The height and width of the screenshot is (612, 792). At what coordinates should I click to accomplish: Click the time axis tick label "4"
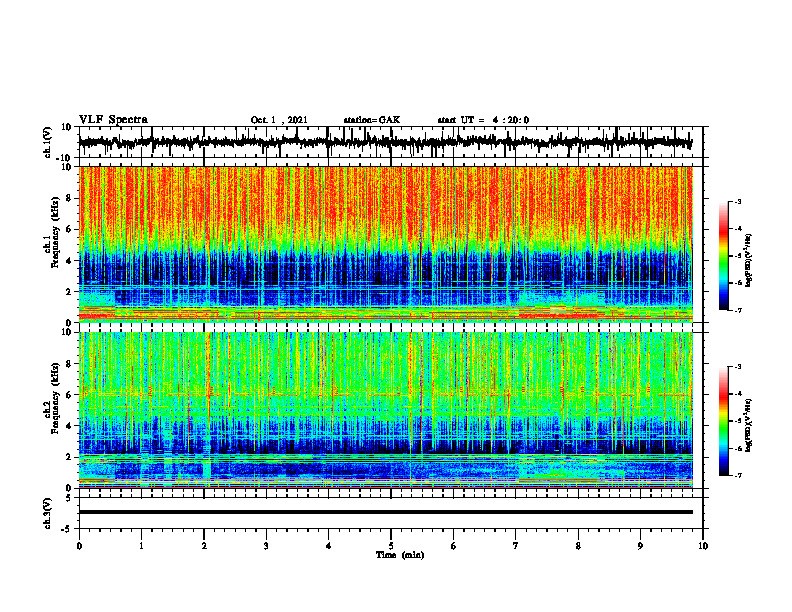[x=329, y=546]
